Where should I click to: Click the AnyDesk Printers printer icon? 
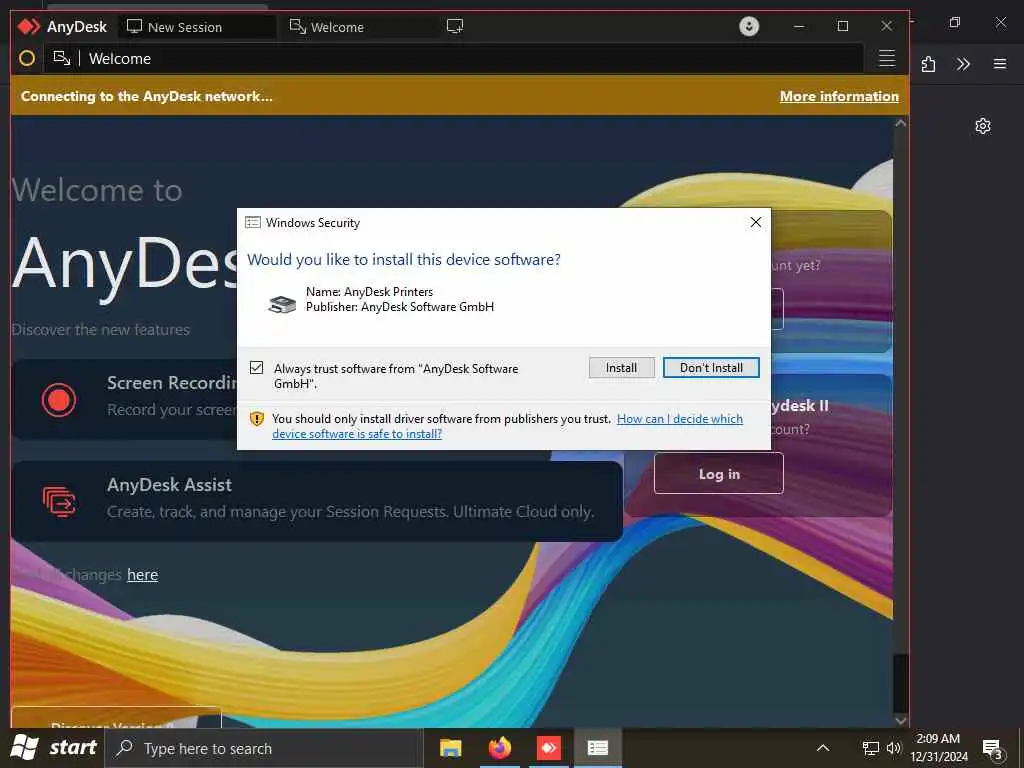pyautogui.click(x=282, y=304)
